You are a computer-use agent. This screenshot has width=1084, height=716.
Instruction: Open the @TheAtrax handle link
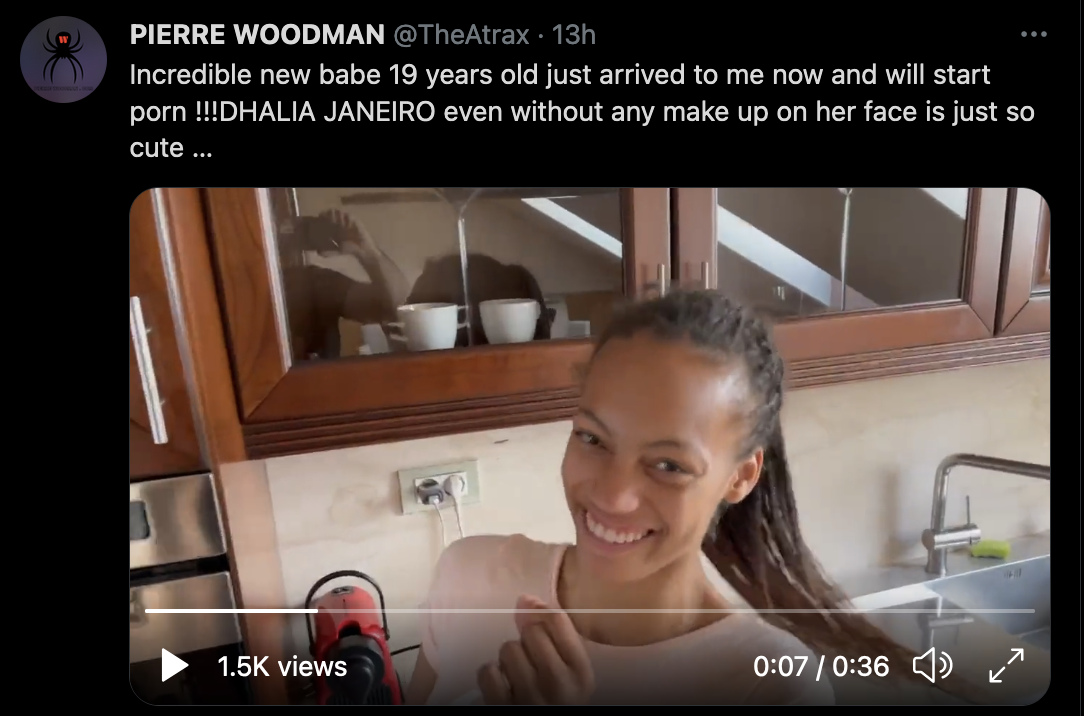click(x=461, y=35)
